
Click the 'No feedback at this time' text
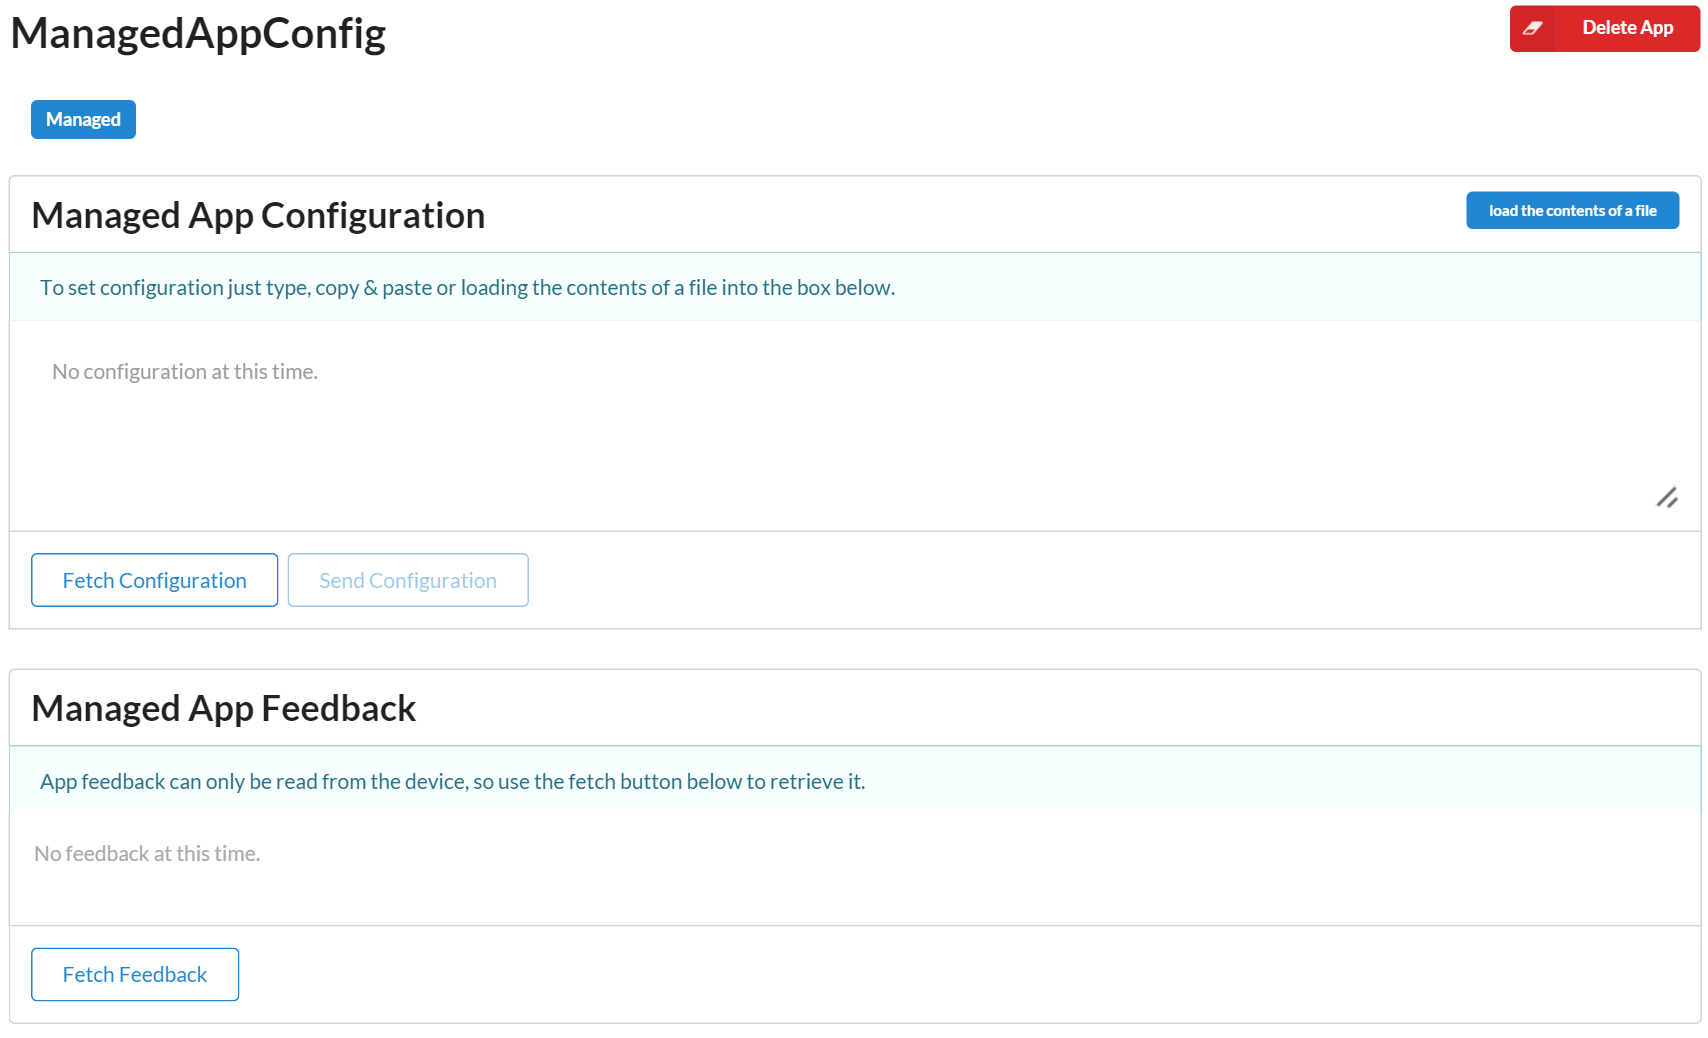(x=147, y=854)
